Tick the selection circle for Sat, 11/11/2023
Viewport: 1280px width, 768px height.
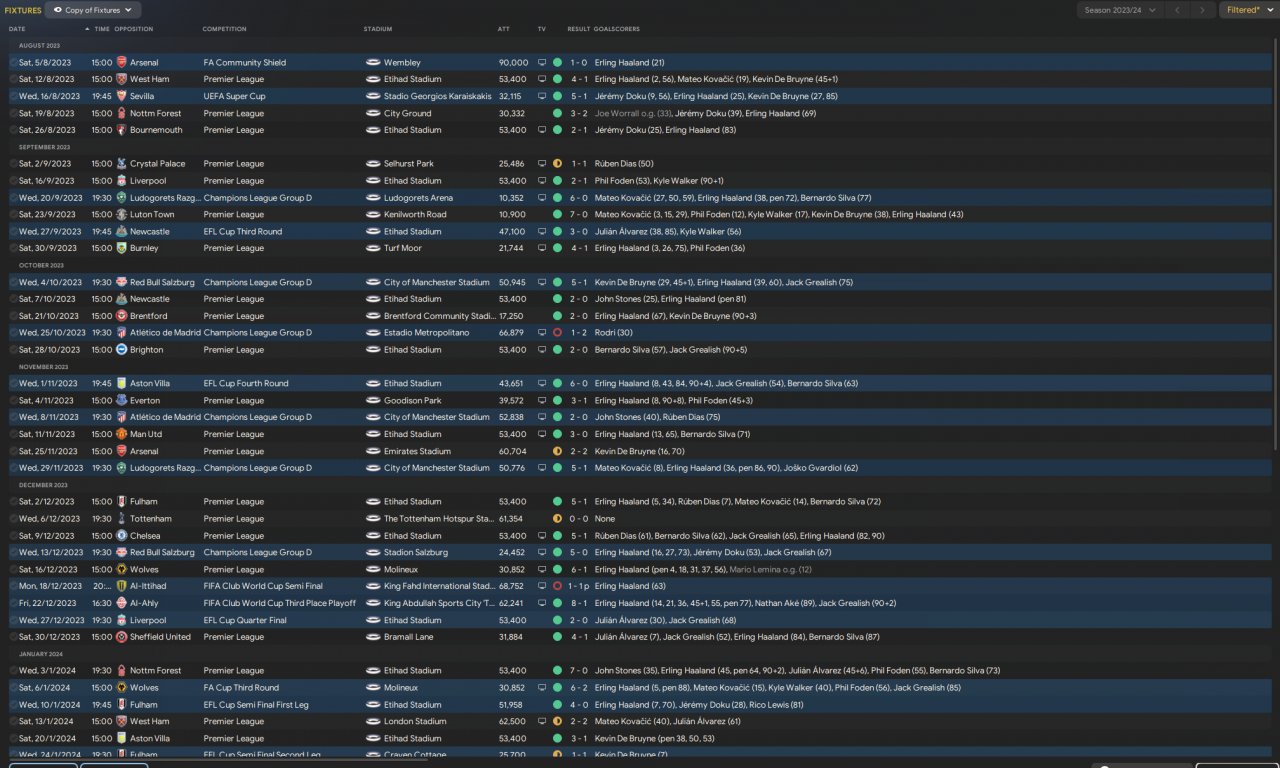pyautogui.click(x=13, y=434)
